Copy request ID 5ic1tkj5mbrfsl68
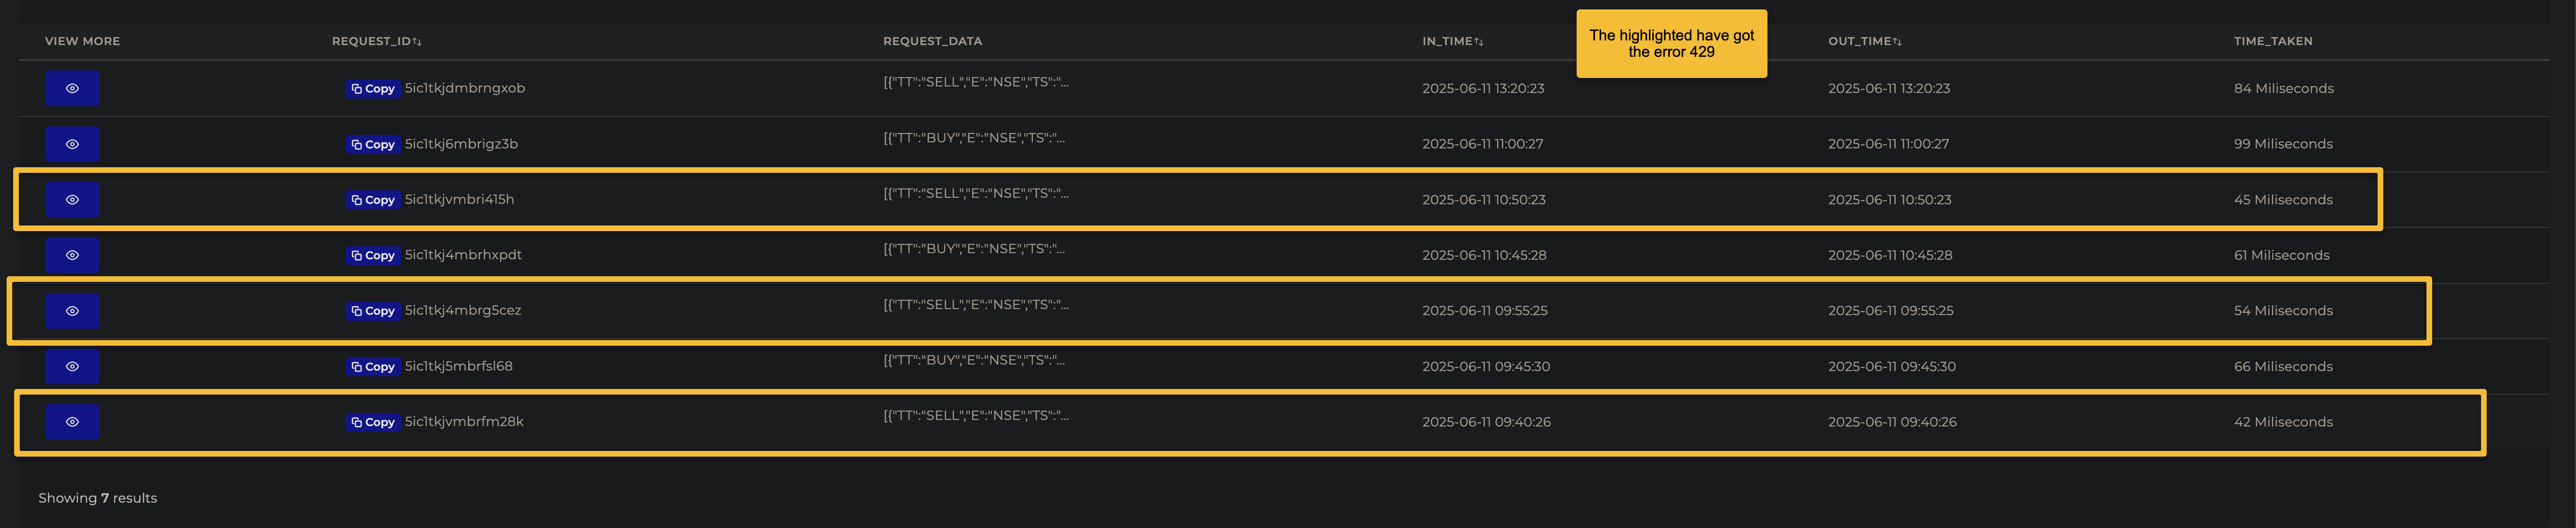 point(373,367)
